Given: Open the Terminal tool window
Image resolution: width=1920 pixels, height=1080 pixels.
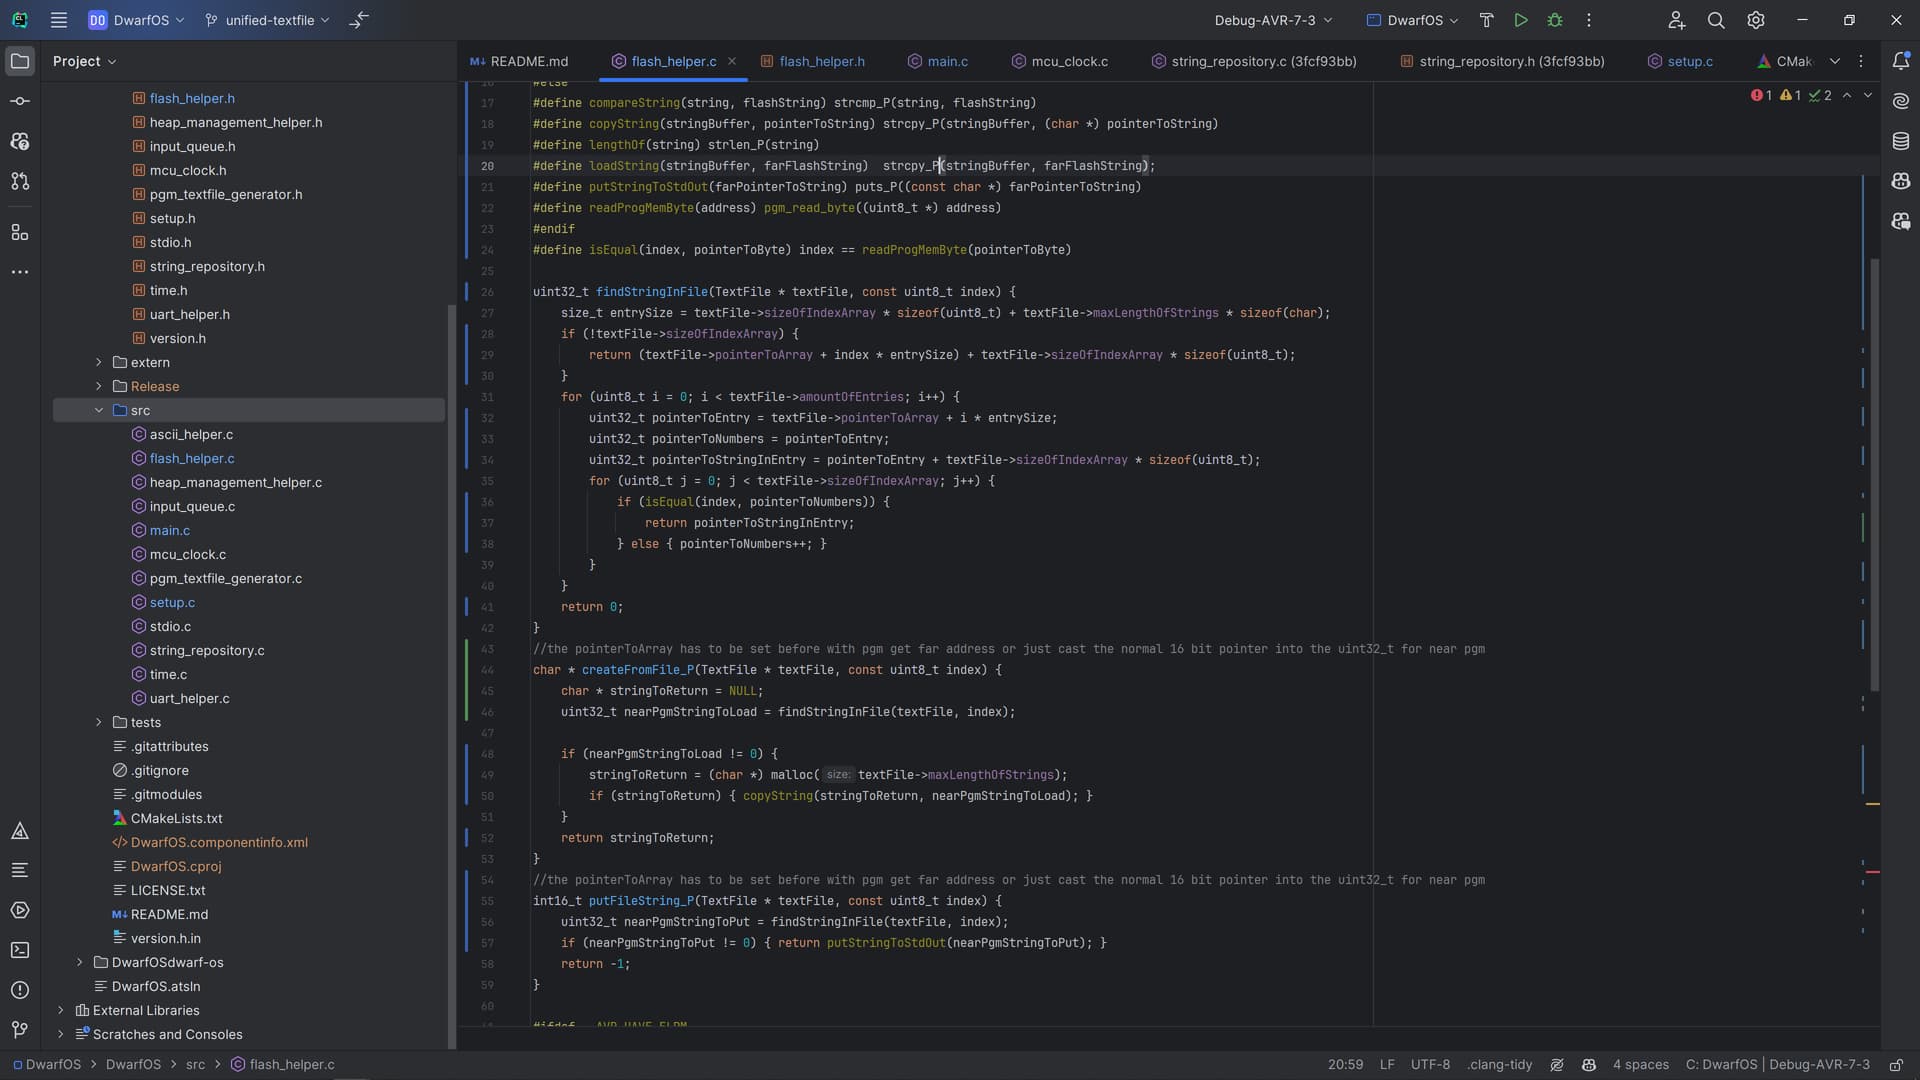Looking at the screenshot, I should 20,950.
